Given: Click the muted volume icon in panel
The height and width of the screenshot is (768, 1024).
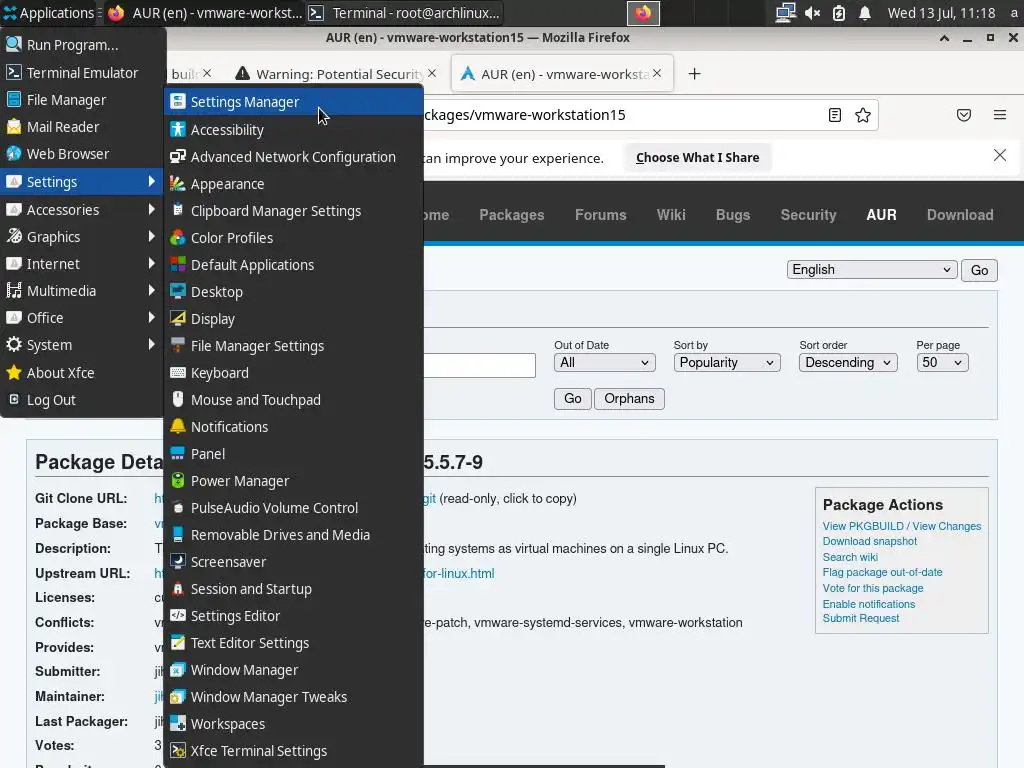Looking at the screenshot, I should [812, 13].
